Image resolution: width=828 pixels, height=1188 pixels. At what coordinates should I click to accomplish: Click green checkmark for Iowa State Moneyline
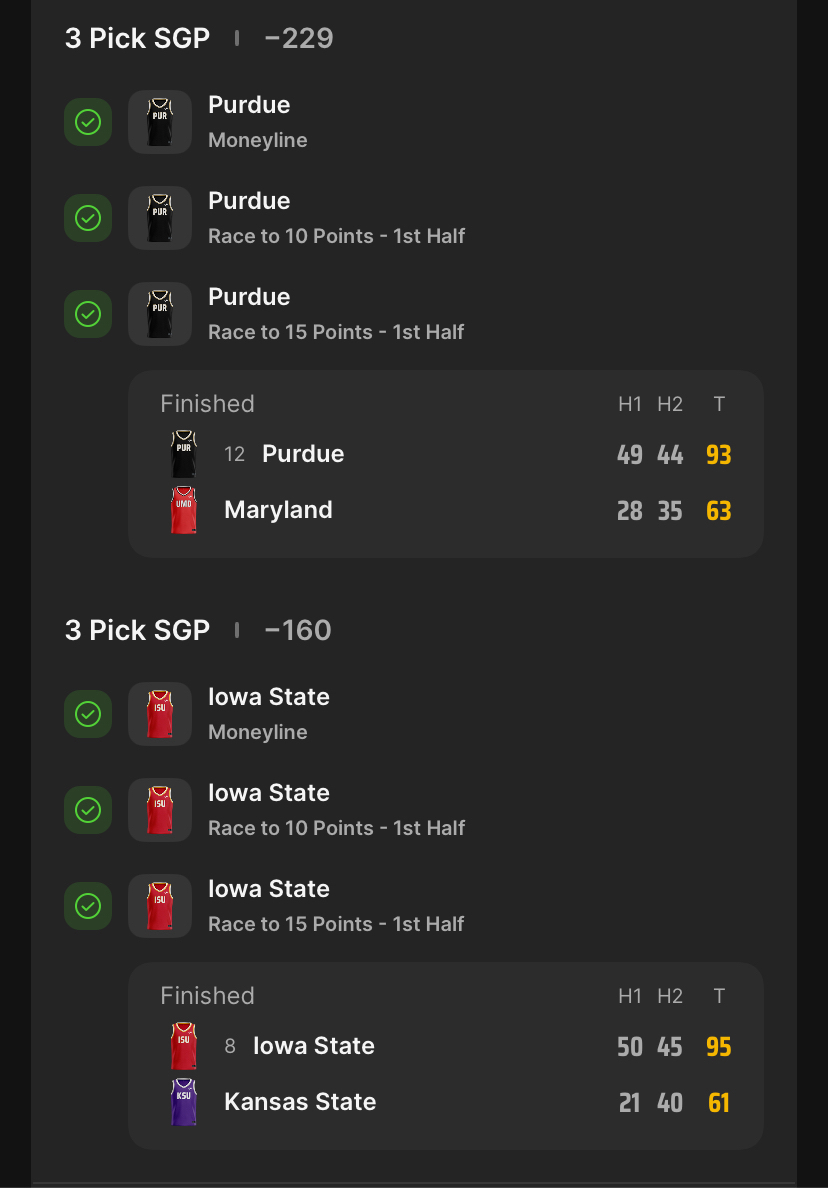[88, 714]
